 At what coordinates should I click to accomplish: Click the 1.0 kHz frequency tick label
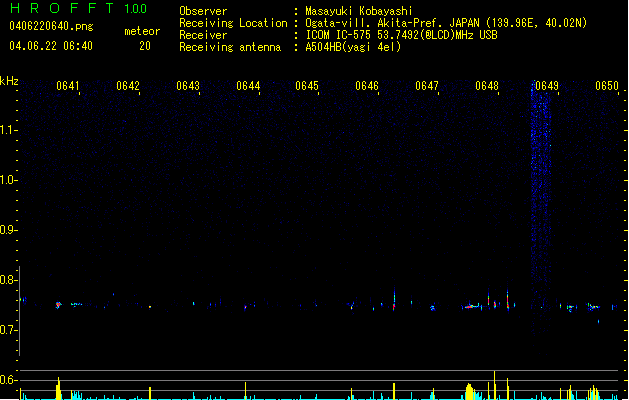[8, 180]
